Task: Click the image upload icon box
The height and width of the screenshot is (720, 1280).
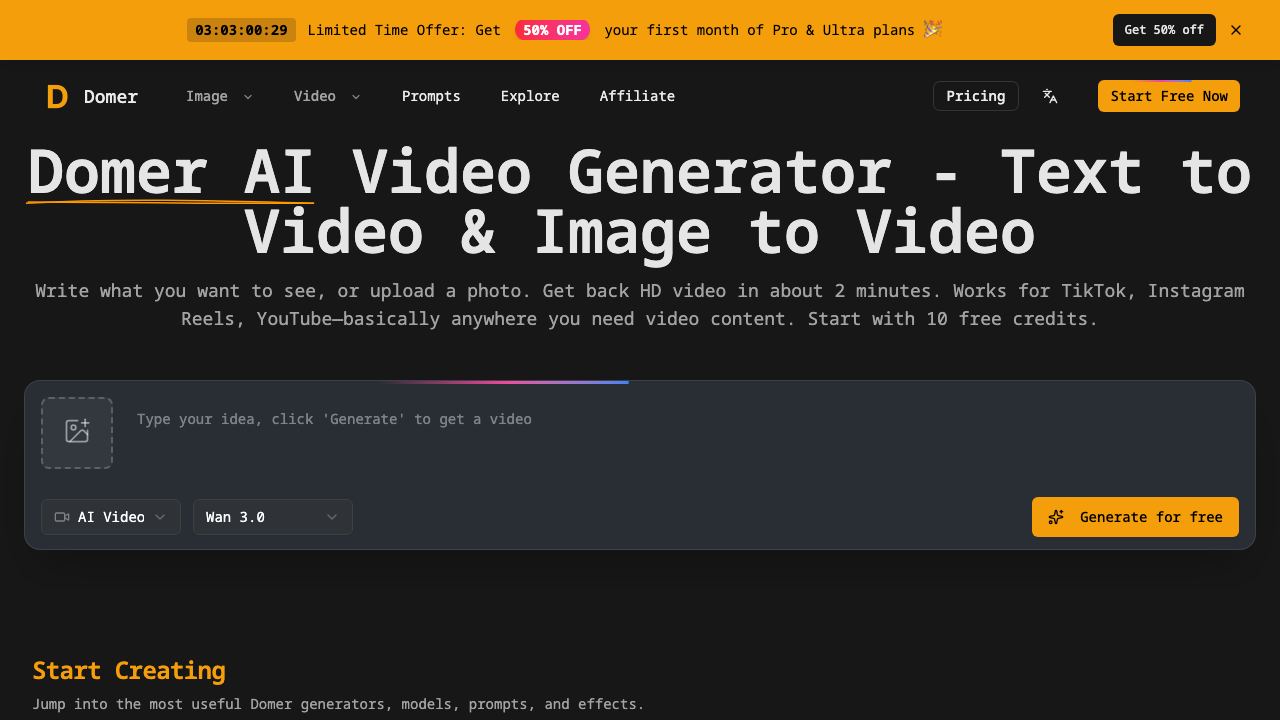Action: point(77,432)
